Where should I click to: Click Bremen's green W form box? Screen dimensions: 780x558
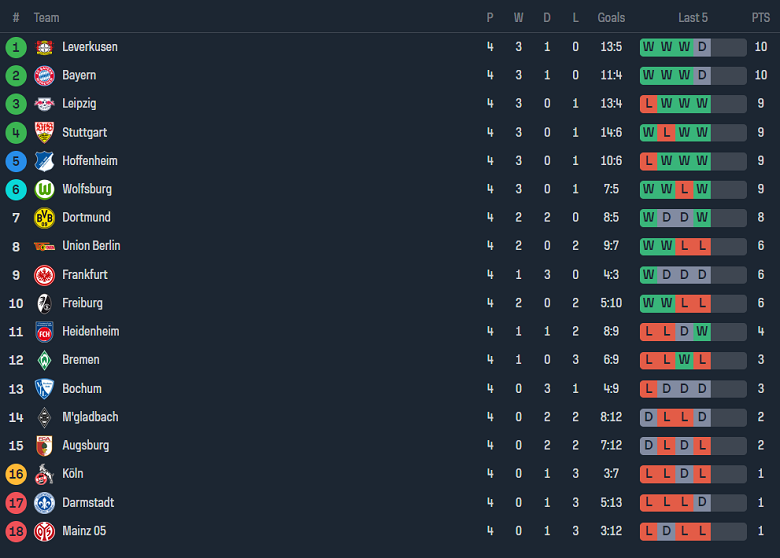[684, 360]
